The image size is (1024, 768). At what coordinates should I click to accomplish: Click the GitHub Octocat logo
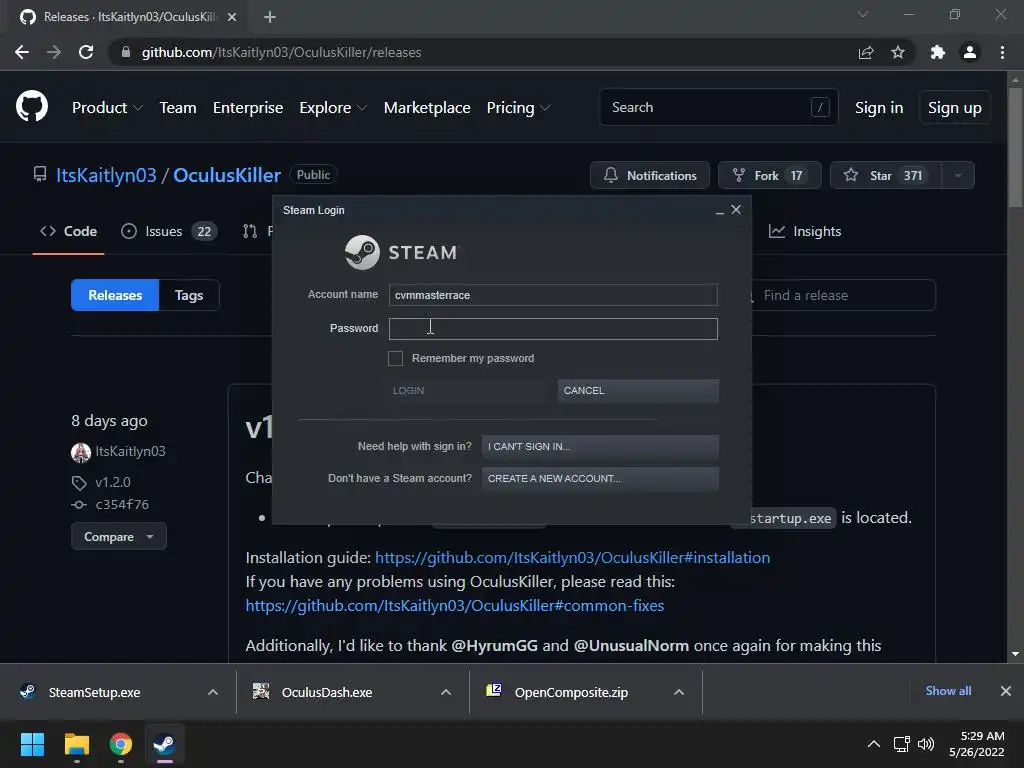click(x=32, y=106)
